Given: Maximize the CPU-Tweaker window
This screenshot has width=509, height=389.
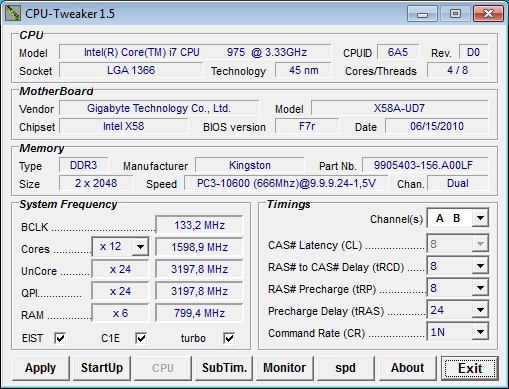Looking at the screenshot, I should coord(455,14).
